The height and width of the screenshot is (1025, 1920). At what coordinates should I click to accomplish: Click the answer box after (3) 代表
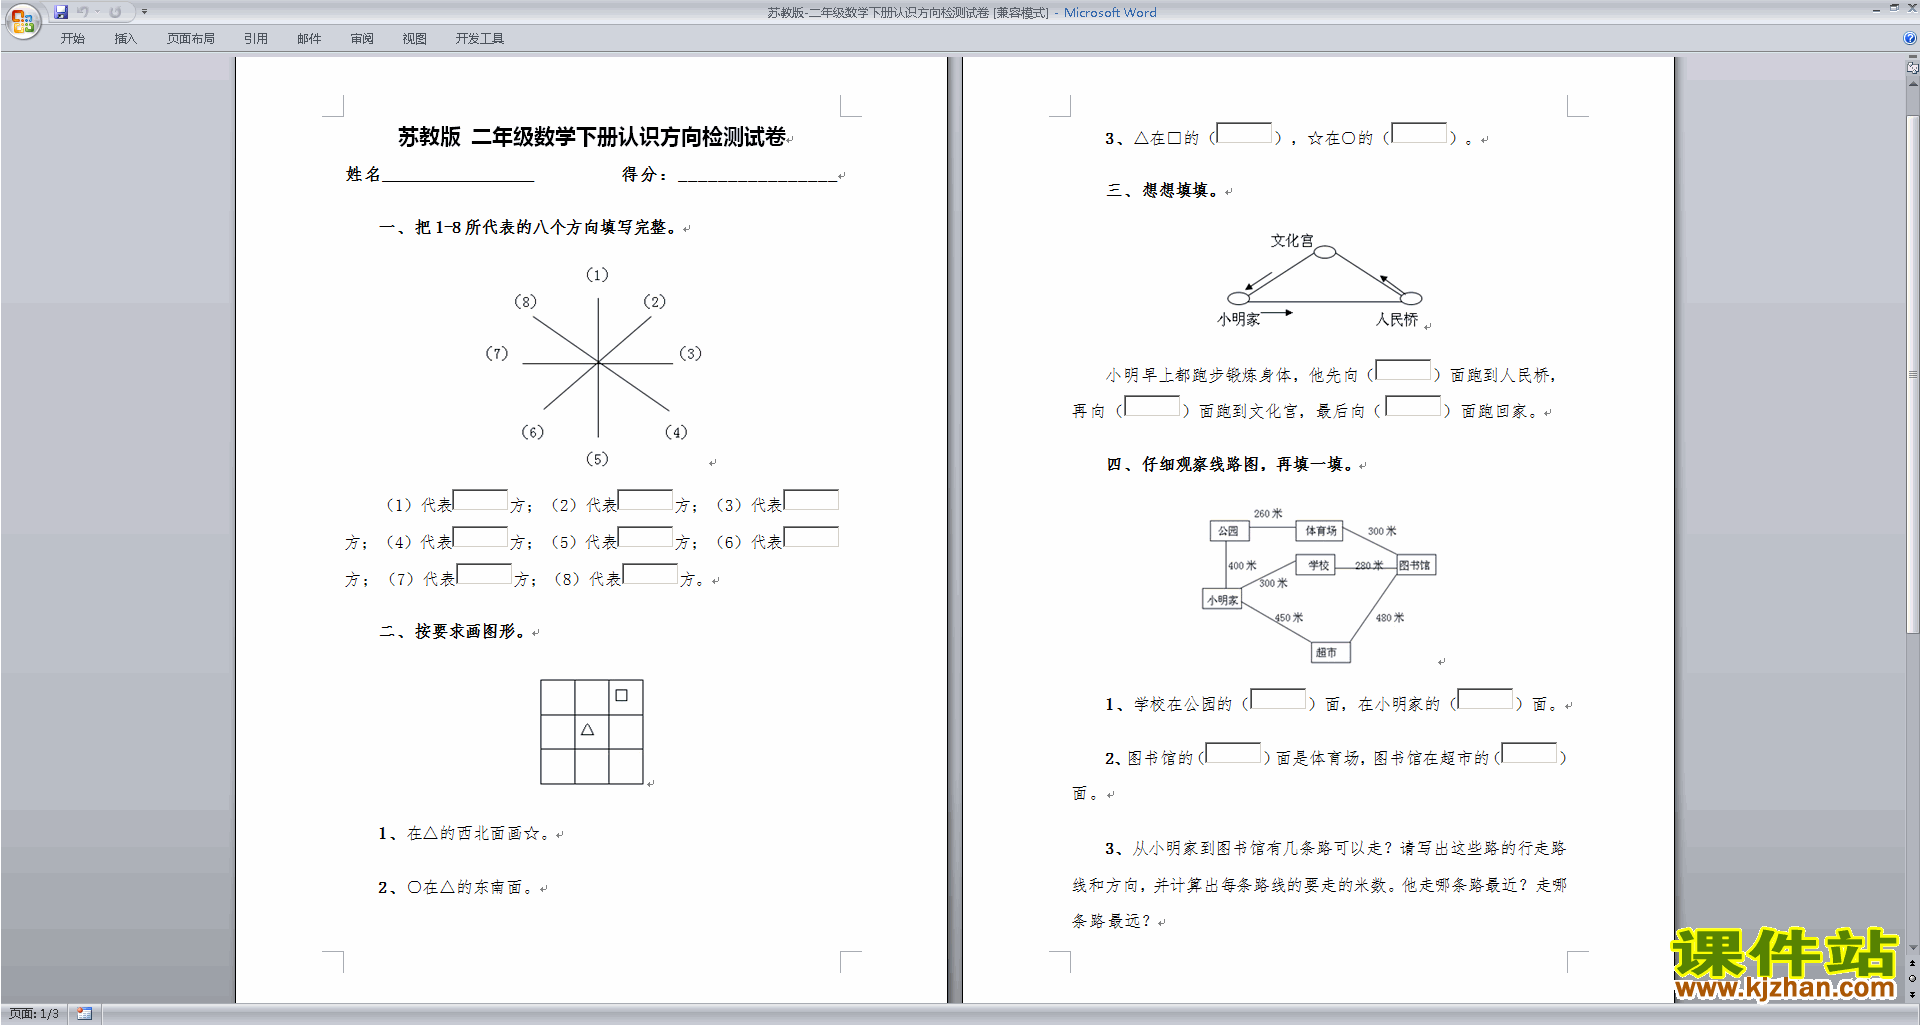[811, 500]
